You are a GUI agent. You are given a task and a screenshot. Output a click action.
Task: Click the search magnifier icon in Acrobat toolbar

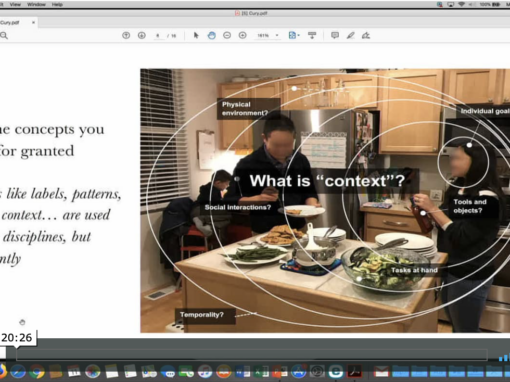4,36
